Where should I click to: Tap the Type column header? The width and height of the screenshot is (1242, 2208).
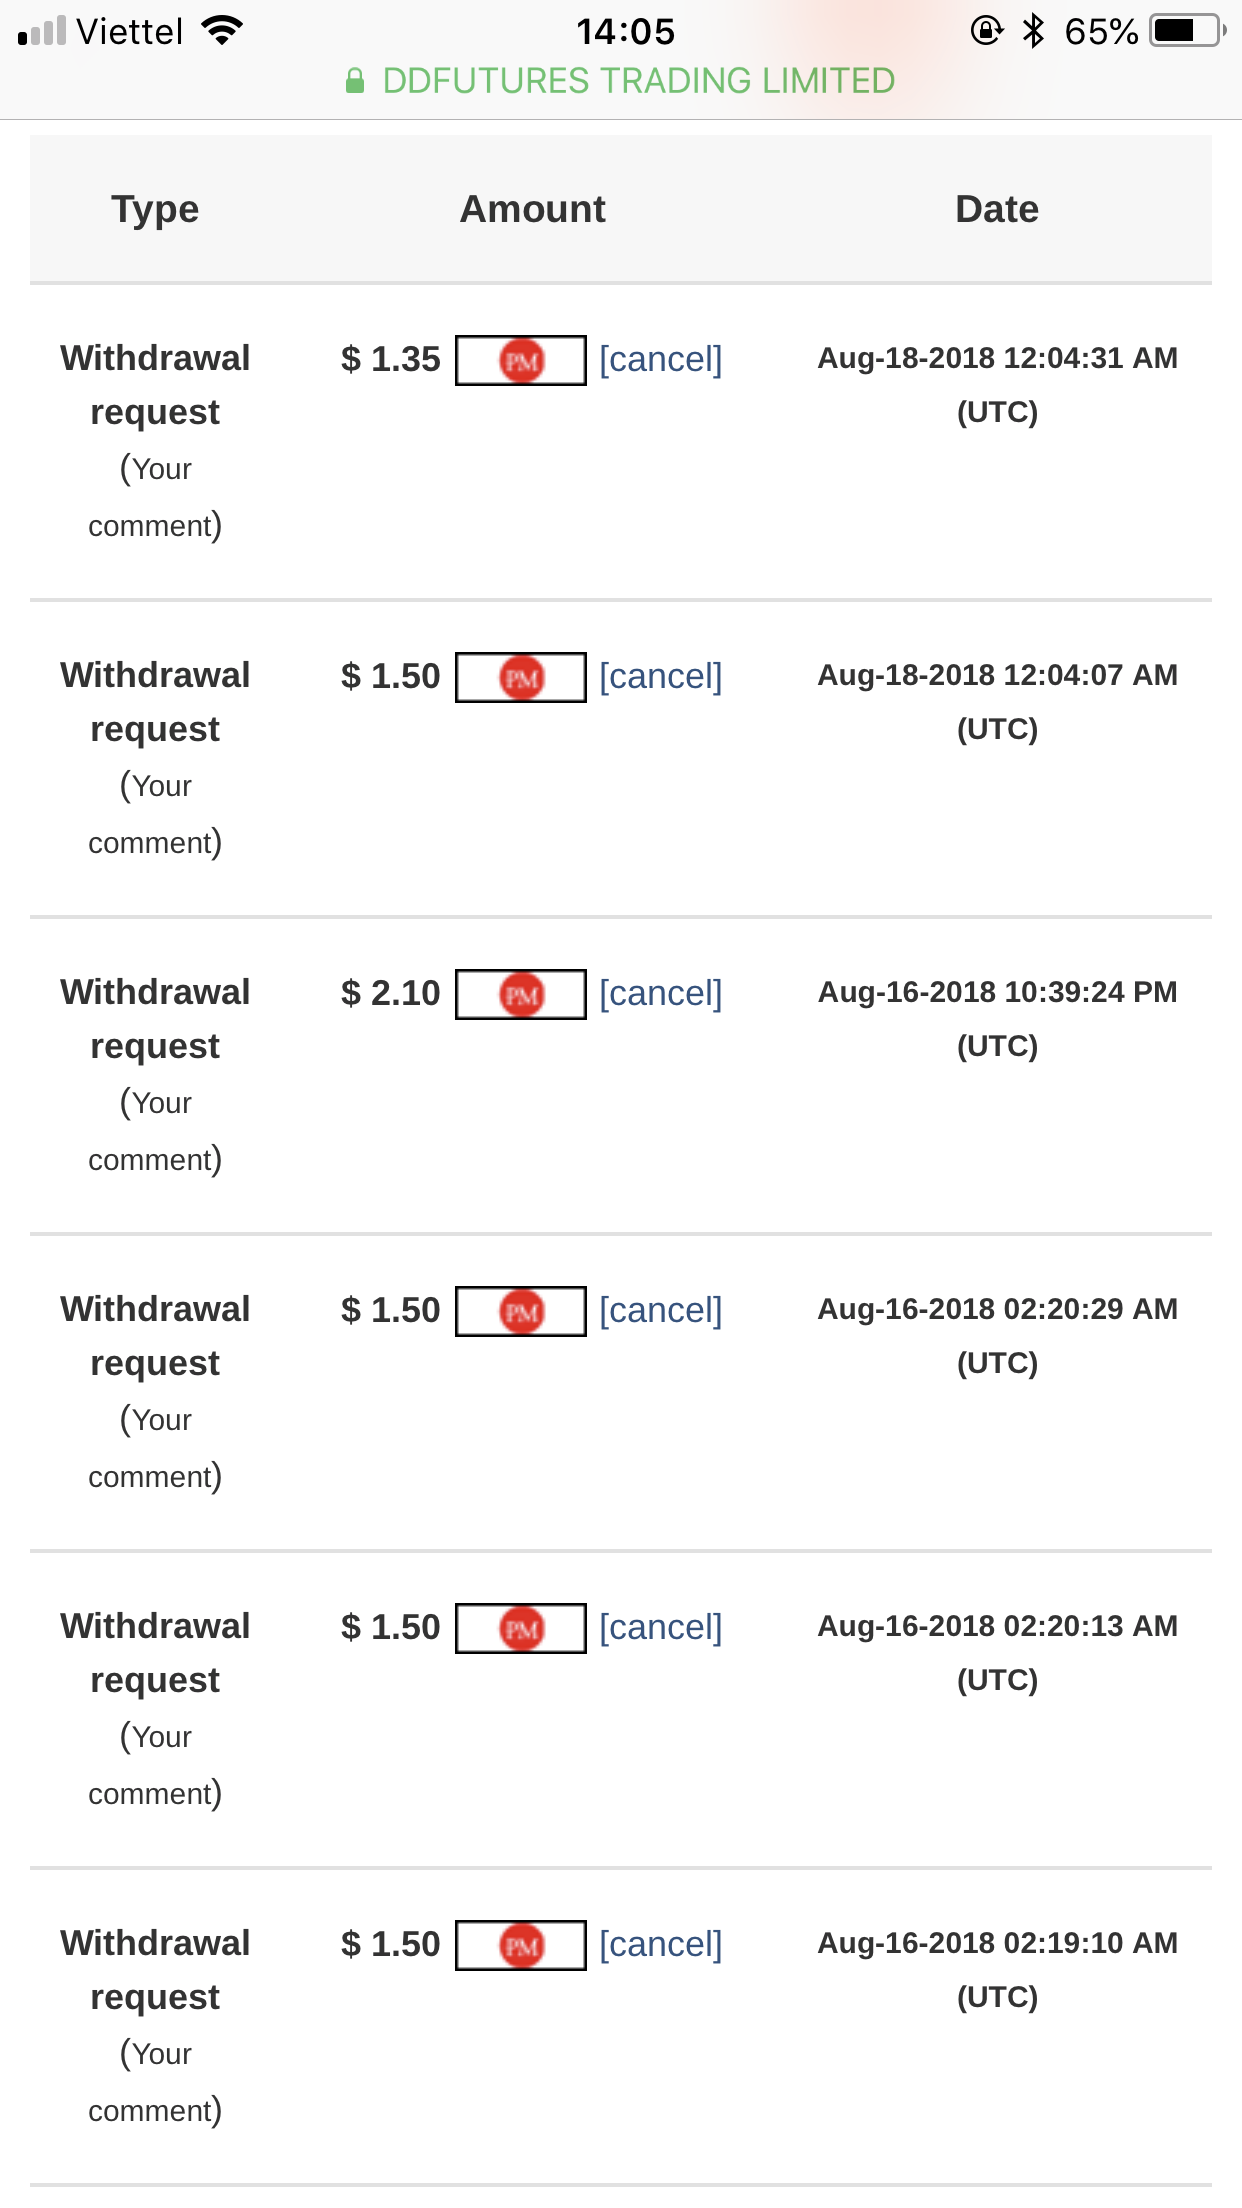(x=155, y=210)
